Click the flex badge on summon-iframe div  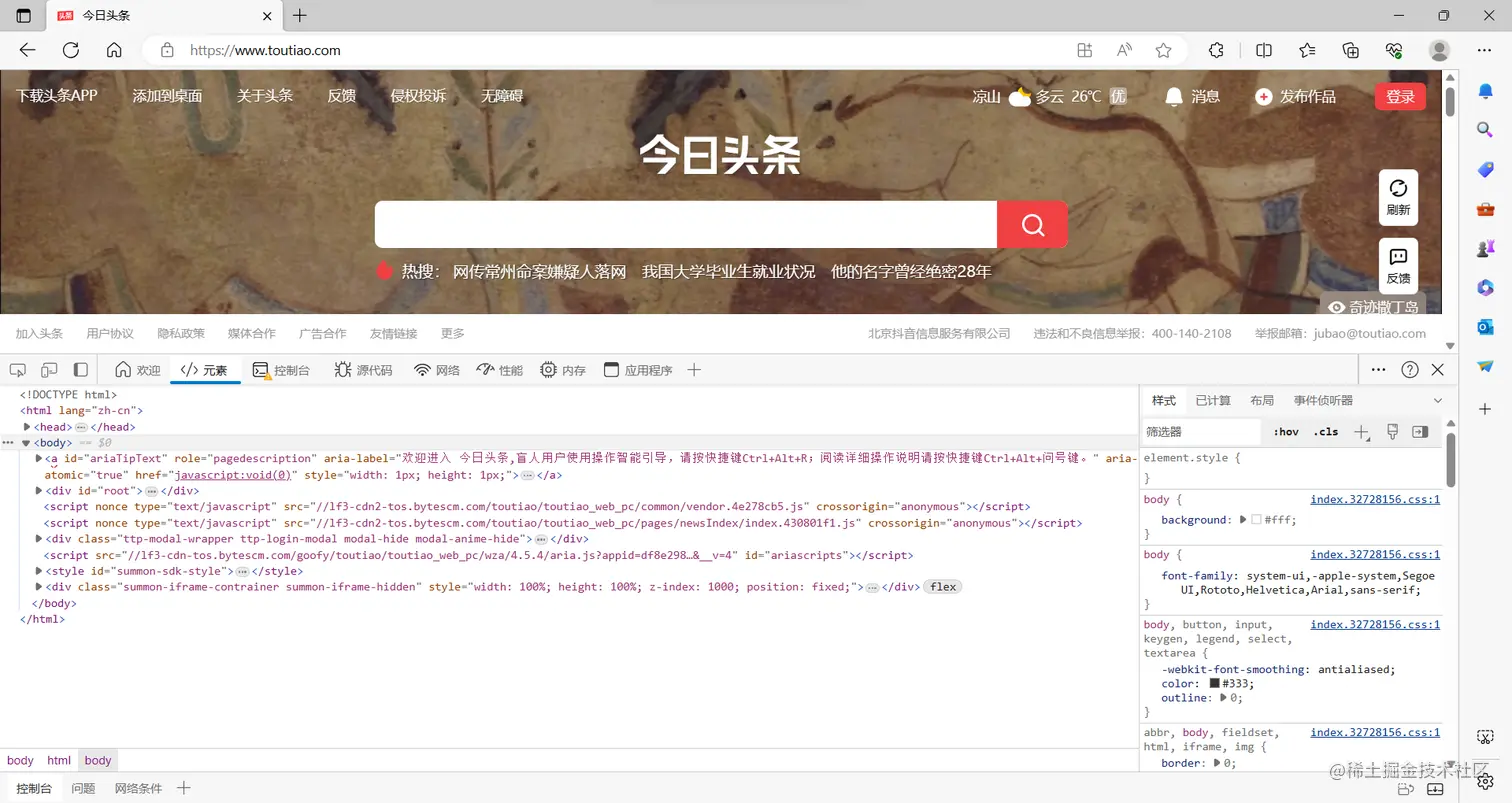(x=943, y=587)
